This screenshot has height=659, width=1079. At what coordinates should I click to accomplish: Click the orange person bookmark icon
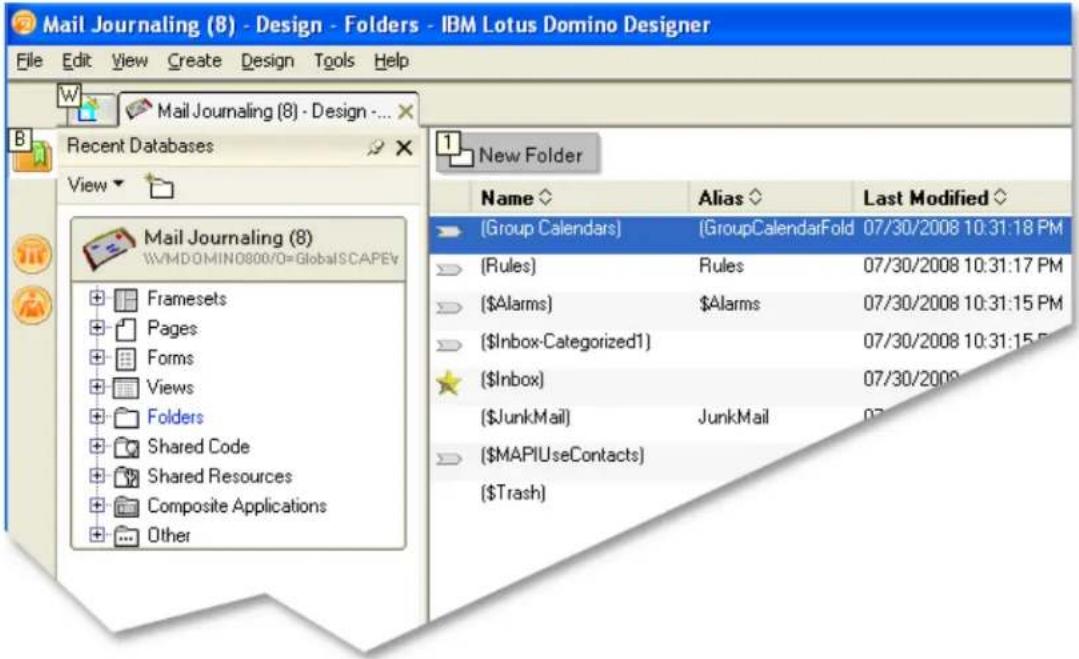[x=32, y=306]
